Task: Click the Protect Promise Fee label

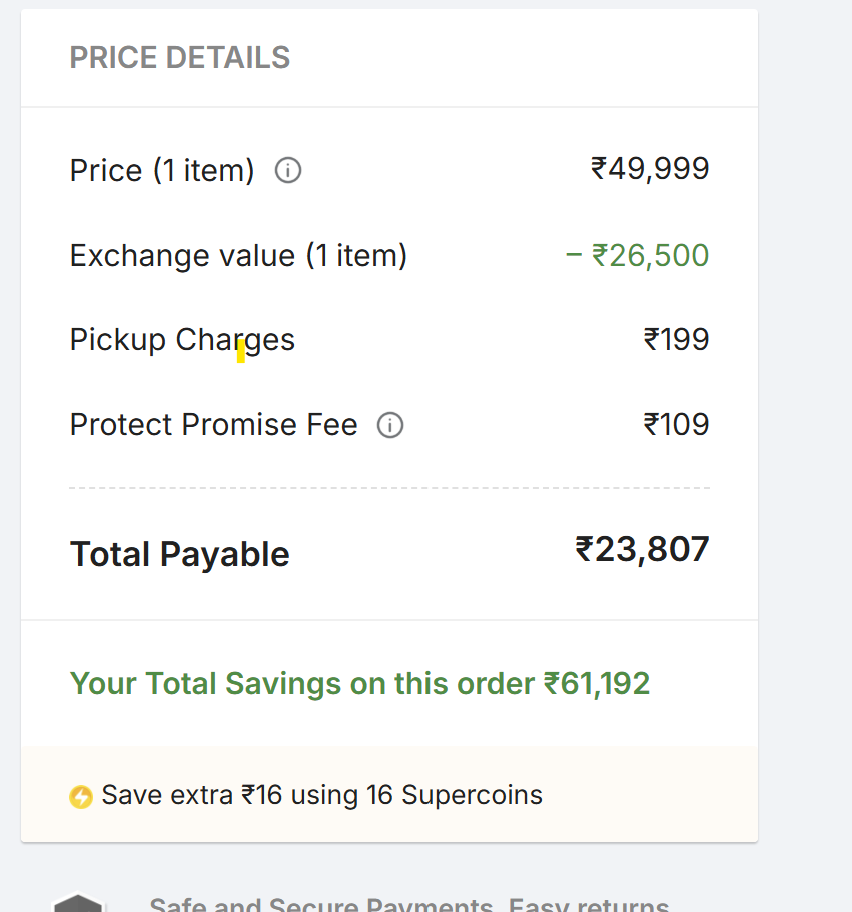Action: pyautogui.click(x=213, y=425)
